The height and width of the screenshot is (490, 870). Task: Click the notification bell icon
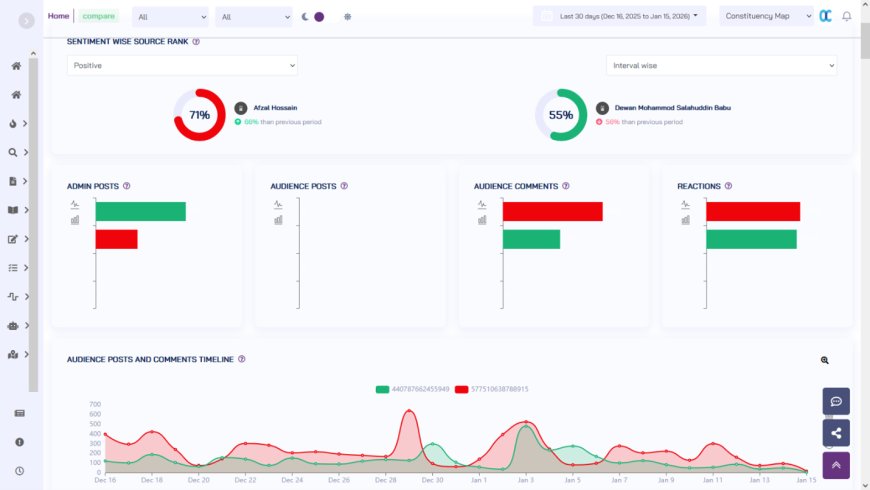847,16
